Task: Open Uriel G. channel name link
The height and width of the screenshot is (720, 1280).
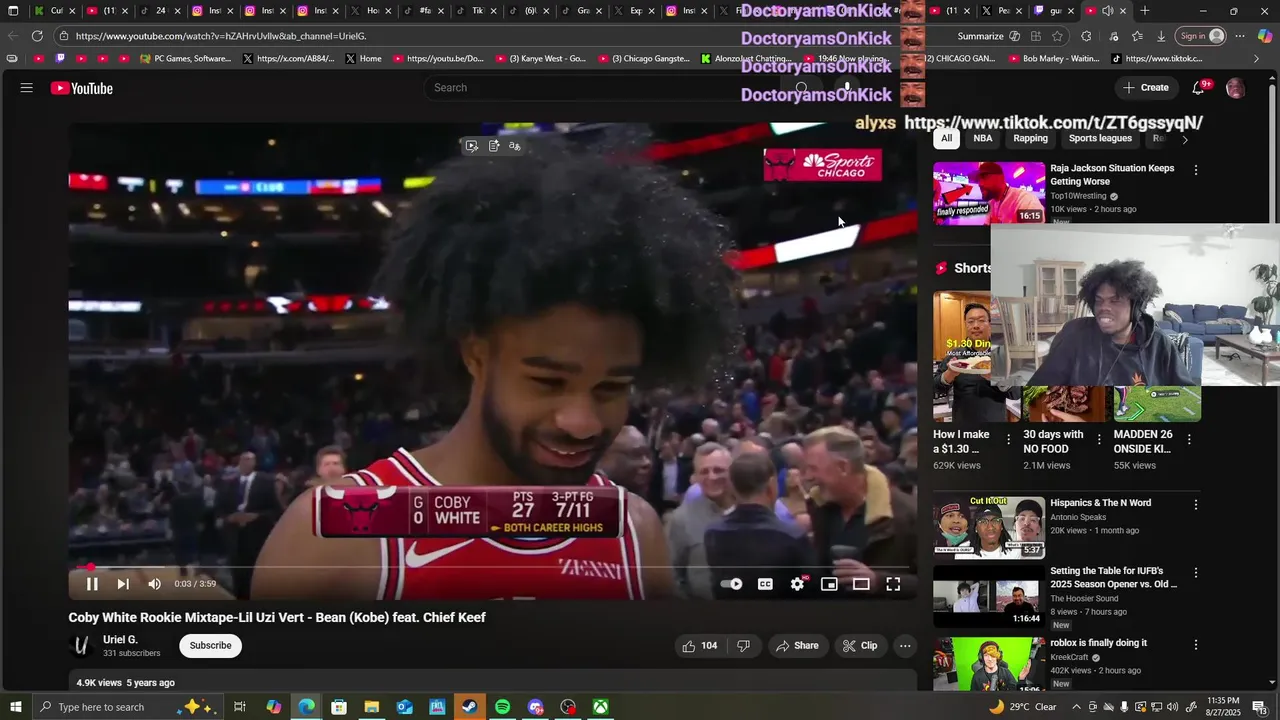Action: pos(120,640)
